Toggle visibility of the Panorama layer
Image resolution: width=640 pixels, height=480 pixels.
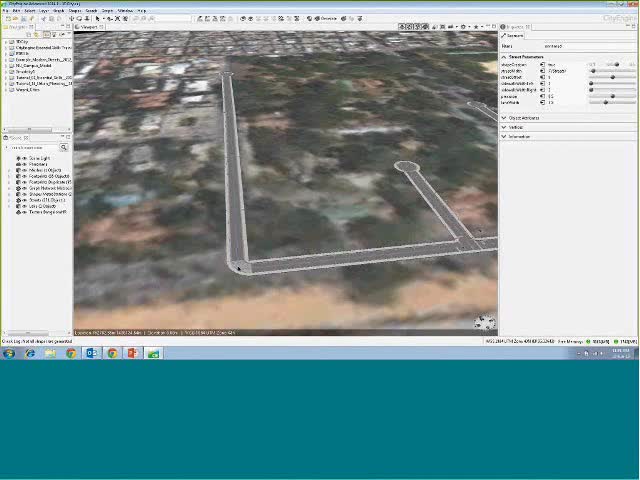[x=24, y=164]
